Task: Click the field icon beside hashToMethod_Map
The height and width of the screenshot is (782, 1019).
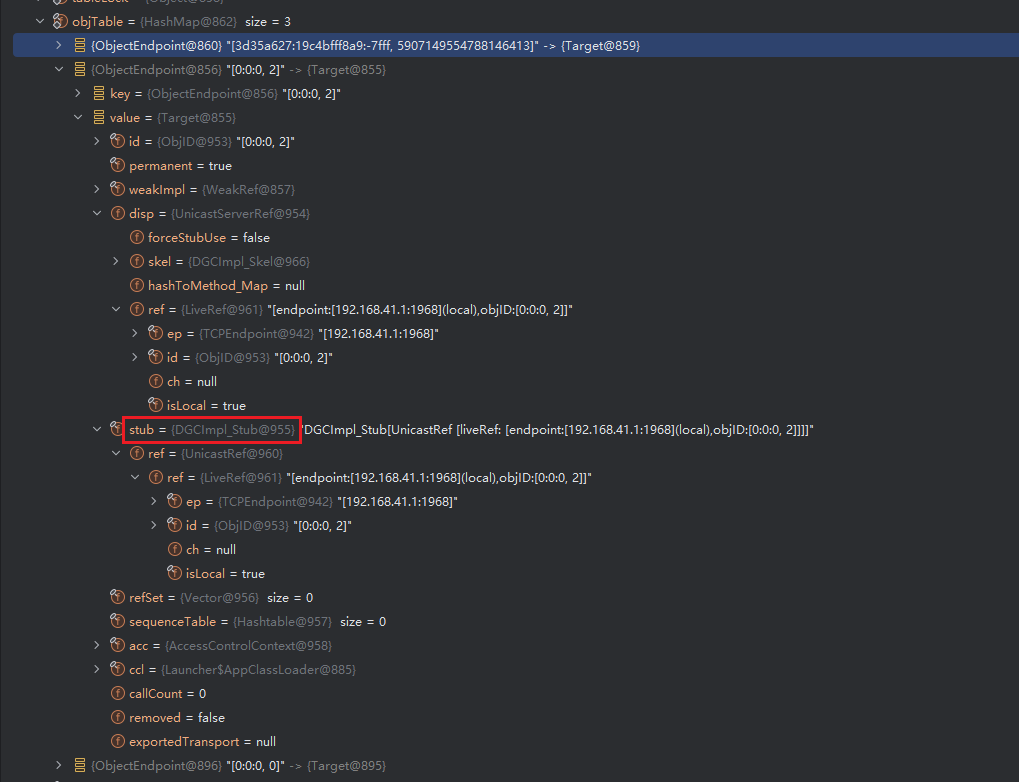Action: [136, 285]
